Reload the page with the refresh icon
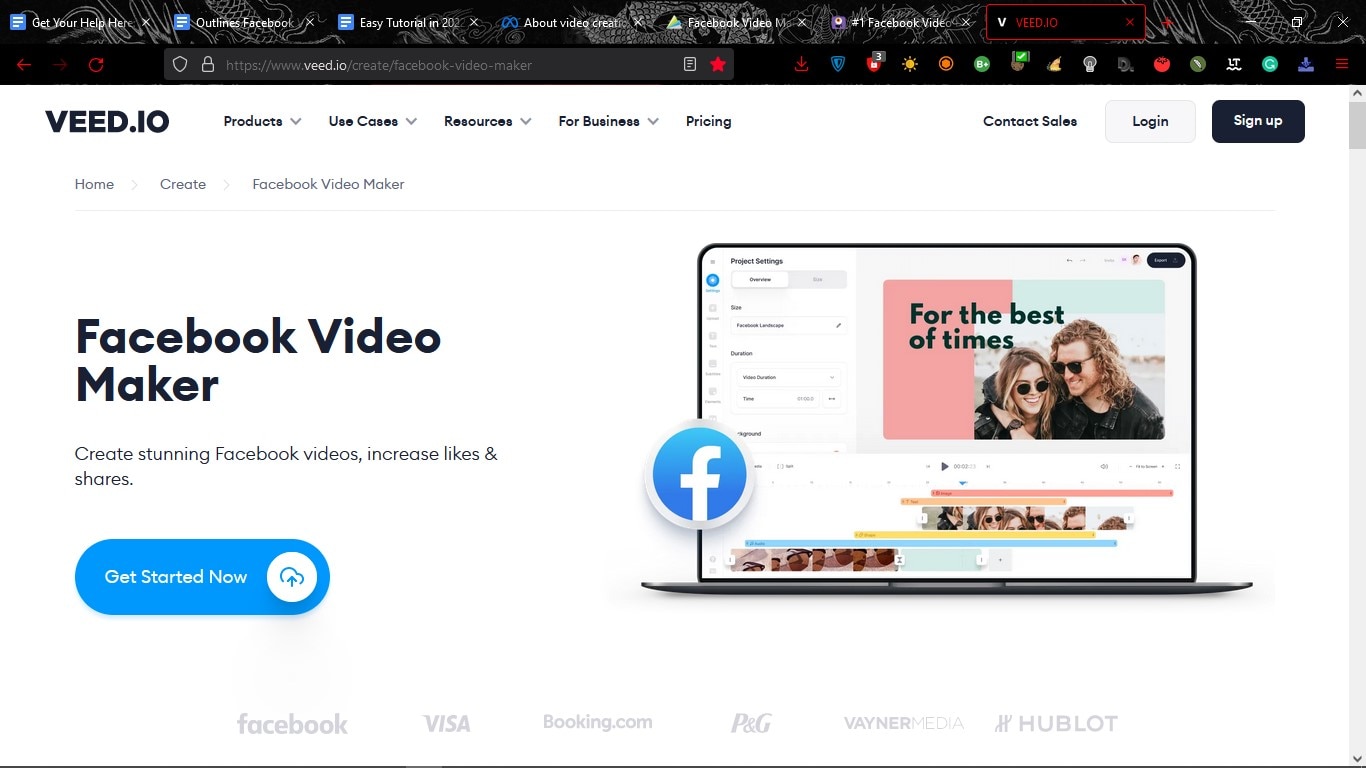1366x768 pixels. [x=96, y=65]
